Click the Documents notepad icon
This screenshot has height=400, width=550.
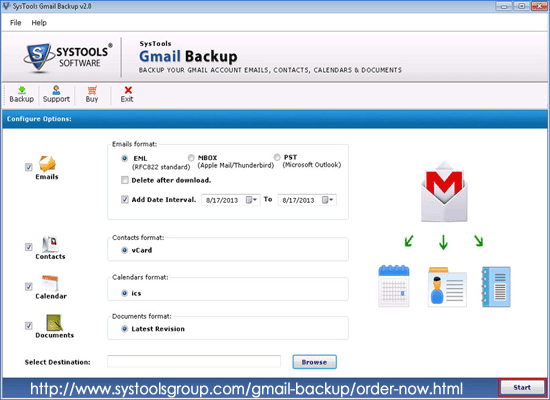point(54,322)
